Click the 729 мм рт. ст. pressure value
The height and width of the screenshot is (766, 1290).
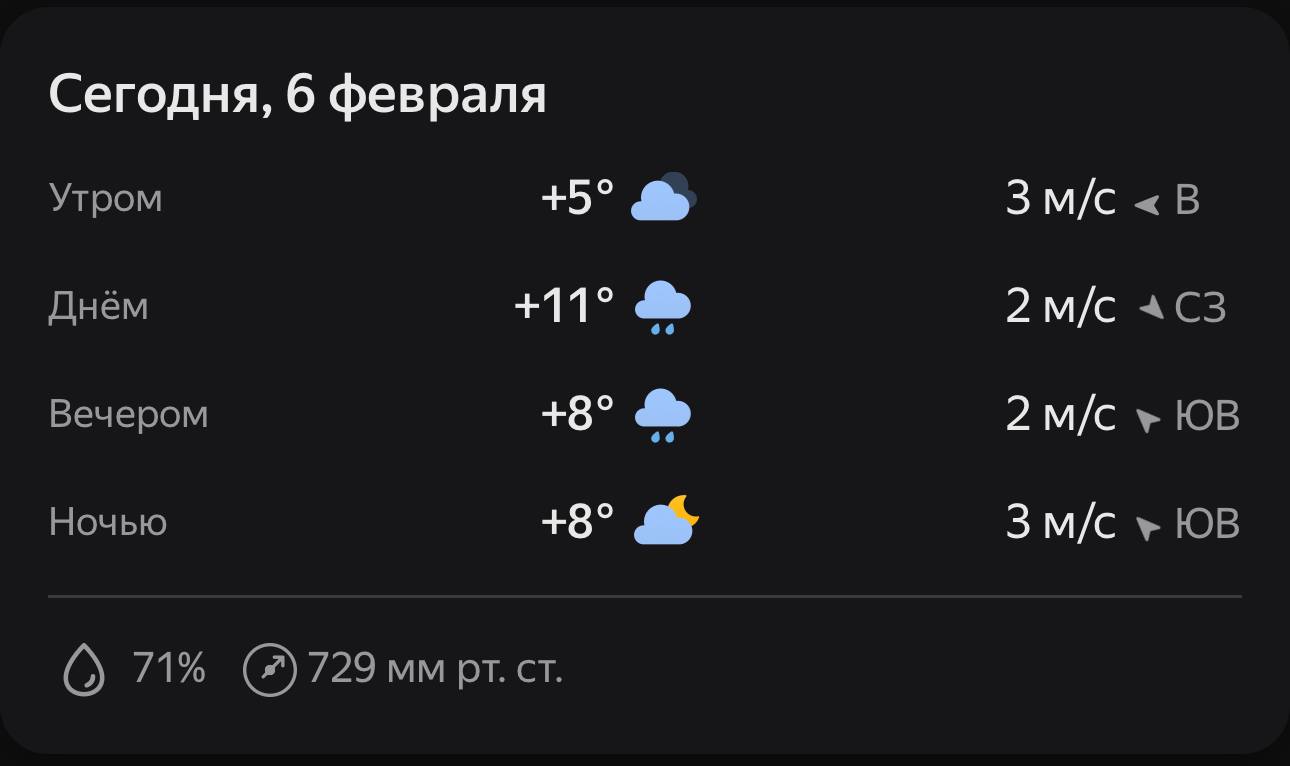[435, 668]
